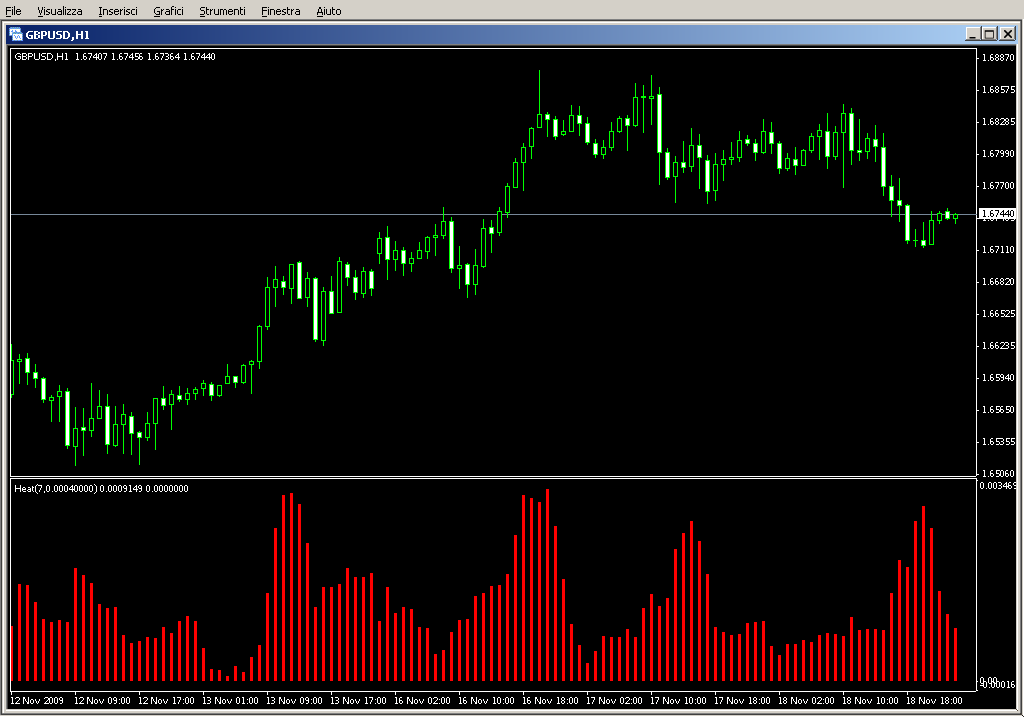Click the current price label 1.67440
Screen dimensions: 1024x717
[998, 214]
